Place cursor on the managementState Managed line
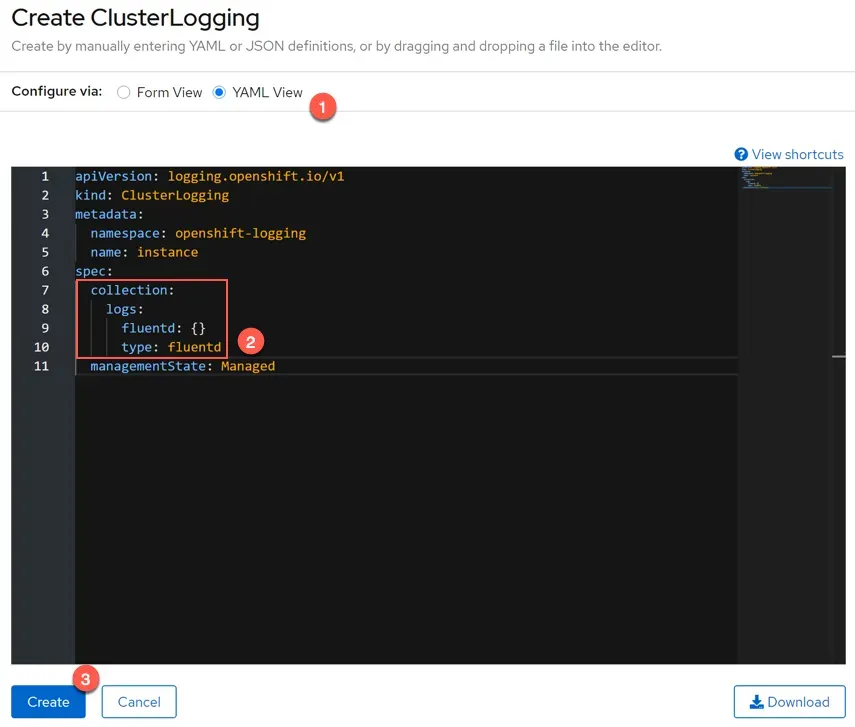This screenshot has width=855, height=727. tap(183, 366)
